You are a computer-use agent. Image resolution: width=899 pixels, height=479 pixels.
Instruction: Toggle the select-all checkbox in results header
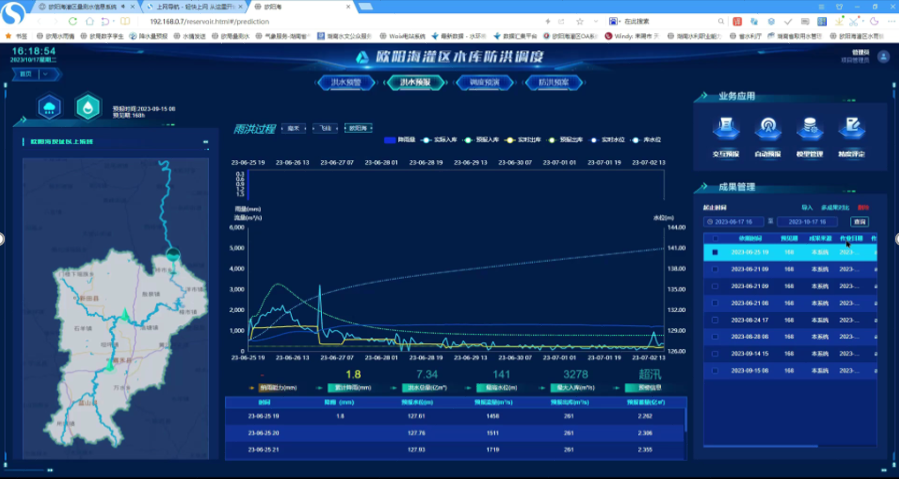click(x=715, y=238)
